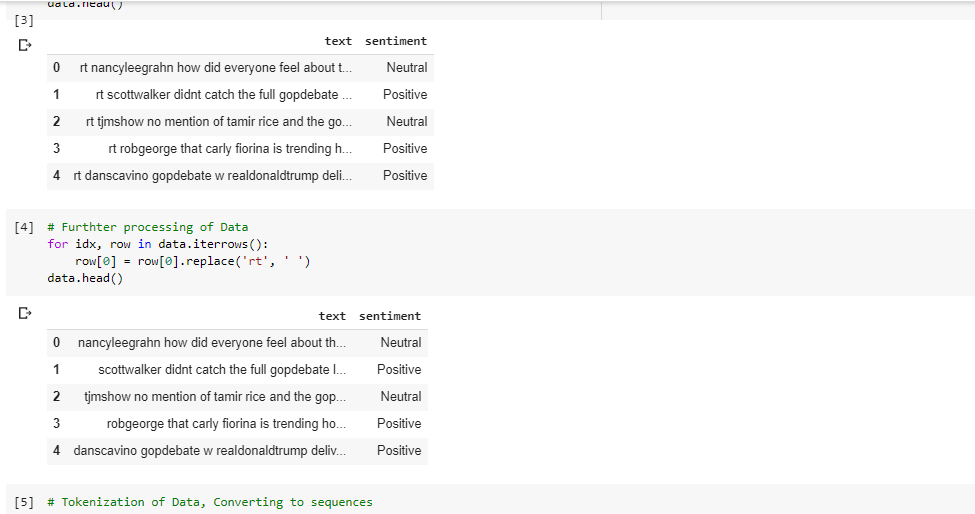The width and height of the screenshot is (975, 514).
Task: Click data.head() line in cell 4
Action: 85,278
